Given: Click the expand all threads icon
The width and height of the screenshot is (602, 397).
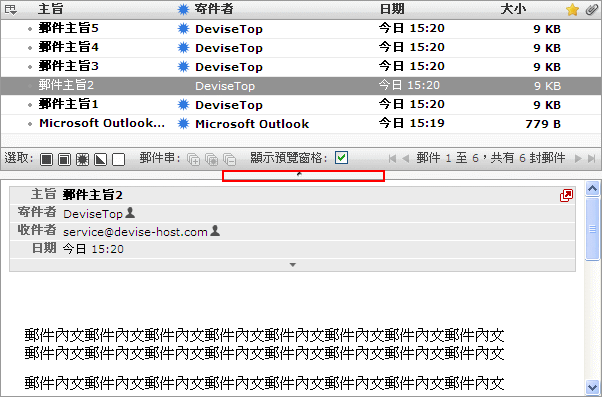Looking at the screenshot, I should 193,159.
